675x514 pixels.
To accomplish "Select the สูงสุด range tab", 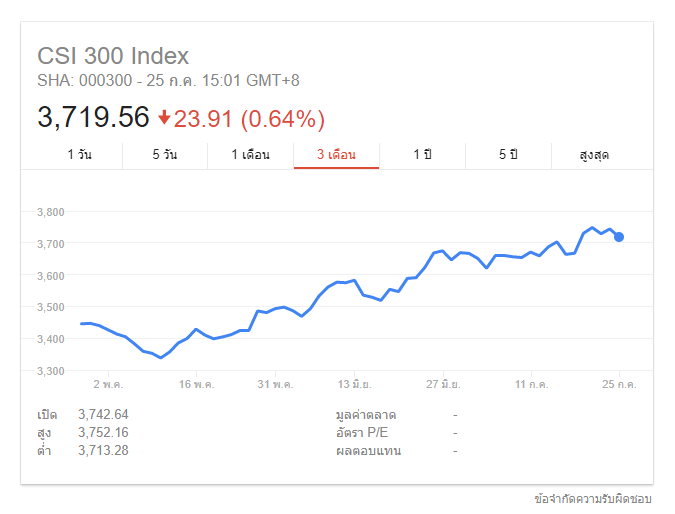I will point(594,155).
